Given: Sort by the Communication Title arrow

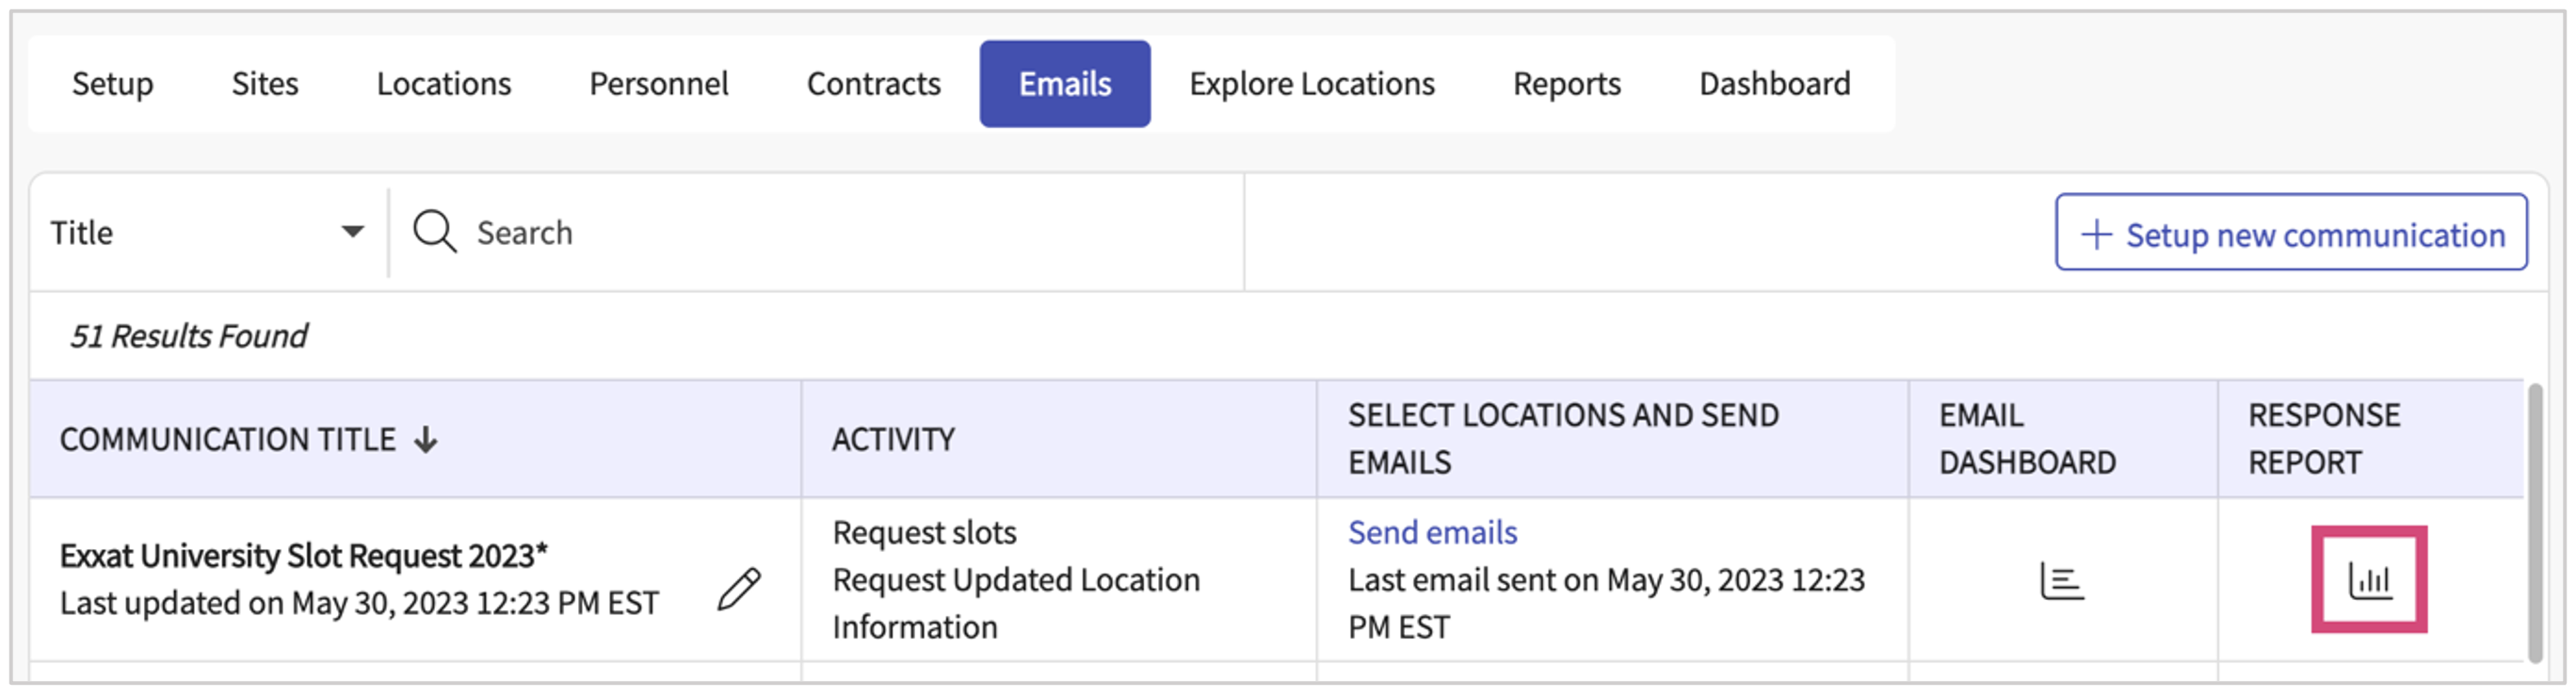Looking at the screenshot, I should click(427, 439).
